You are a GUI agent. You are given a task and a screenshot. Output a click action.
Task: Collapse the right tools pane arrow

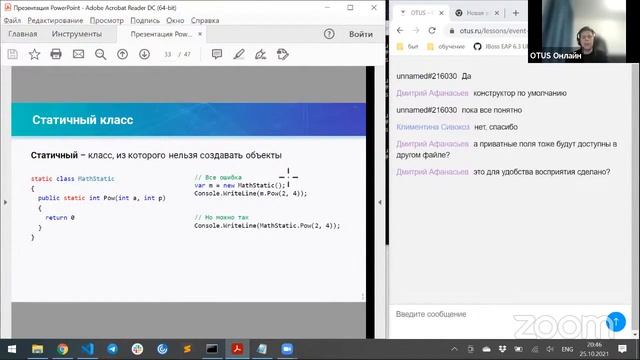point(380,202)
